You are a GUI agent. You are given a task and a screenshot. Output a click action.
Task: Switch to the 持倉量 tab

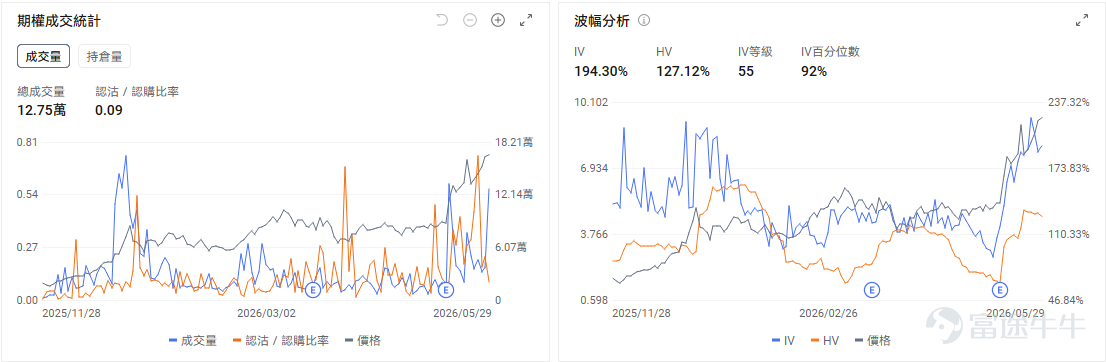pyautogui.click(x=104, y=56)
